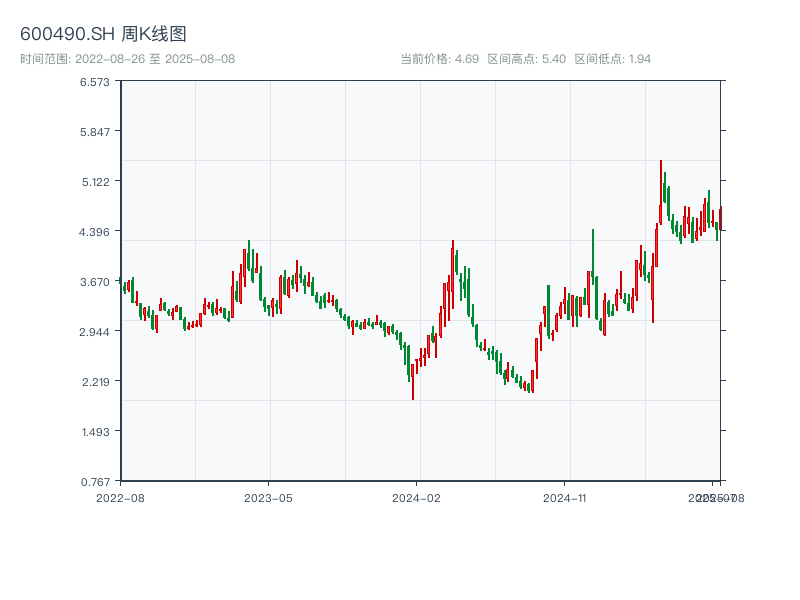This screenshot has height=600, width=800.
Task: Click the y-axis value 2.944
Action: 94,332
